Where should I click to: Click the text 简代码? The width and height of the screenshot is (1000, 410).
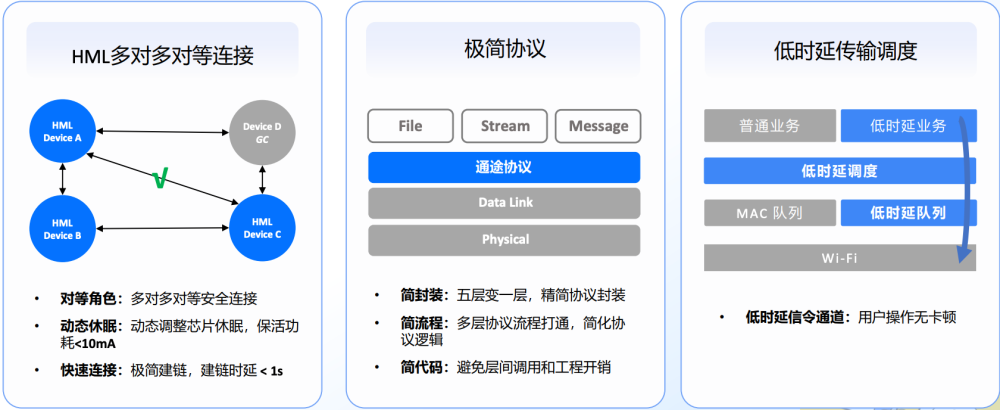click(x=420, y=367)
